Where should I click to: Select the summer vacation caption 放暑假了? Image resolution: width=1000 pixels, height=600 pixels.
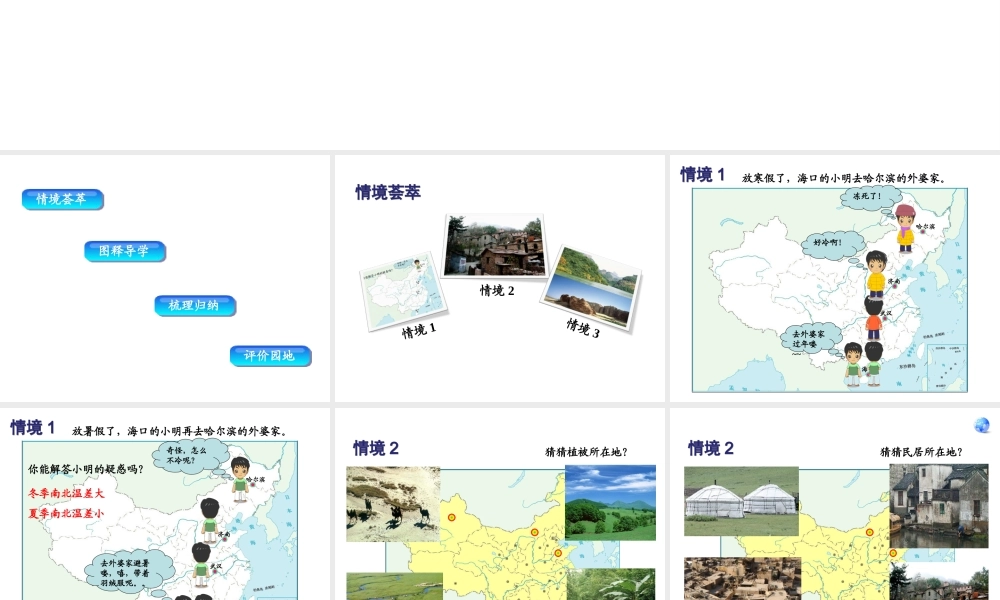tap(180, 432)
